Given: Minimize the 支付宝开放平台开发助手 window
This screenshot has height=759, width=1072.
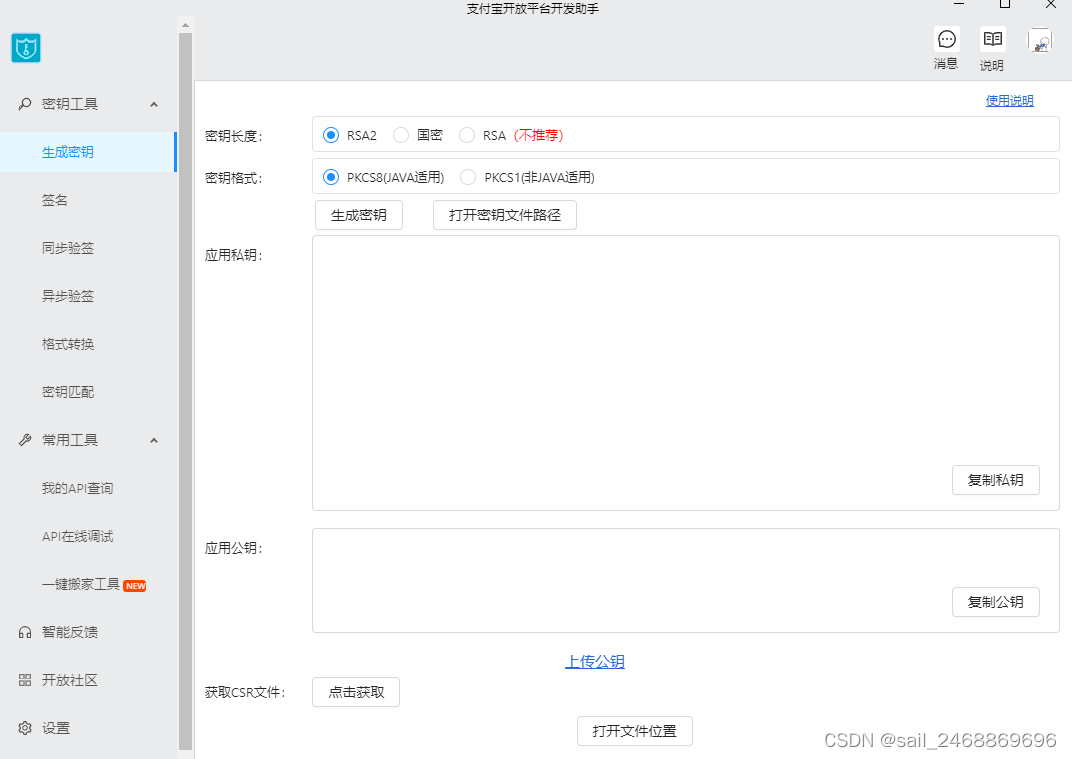Looking at the screenshot, I should coord(959,5).
